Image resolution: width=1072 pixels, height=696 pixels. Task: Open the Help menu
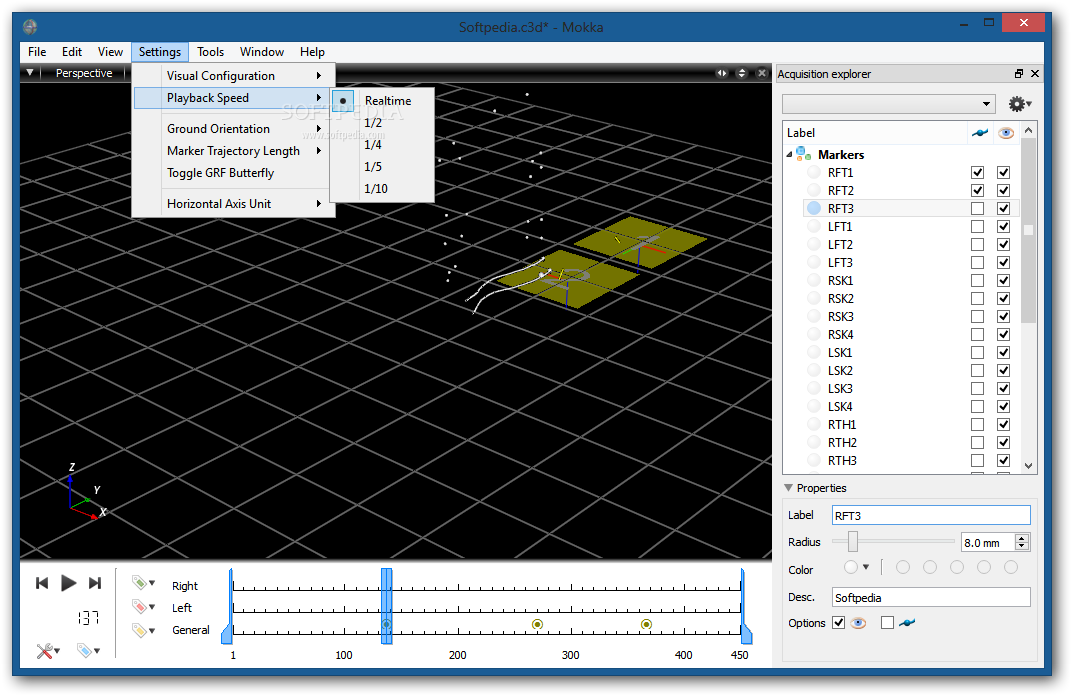(312, 52)
